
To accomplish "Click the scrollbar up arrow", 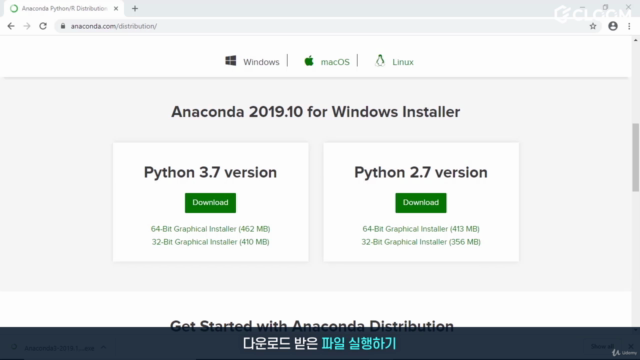I will point(636,40).
